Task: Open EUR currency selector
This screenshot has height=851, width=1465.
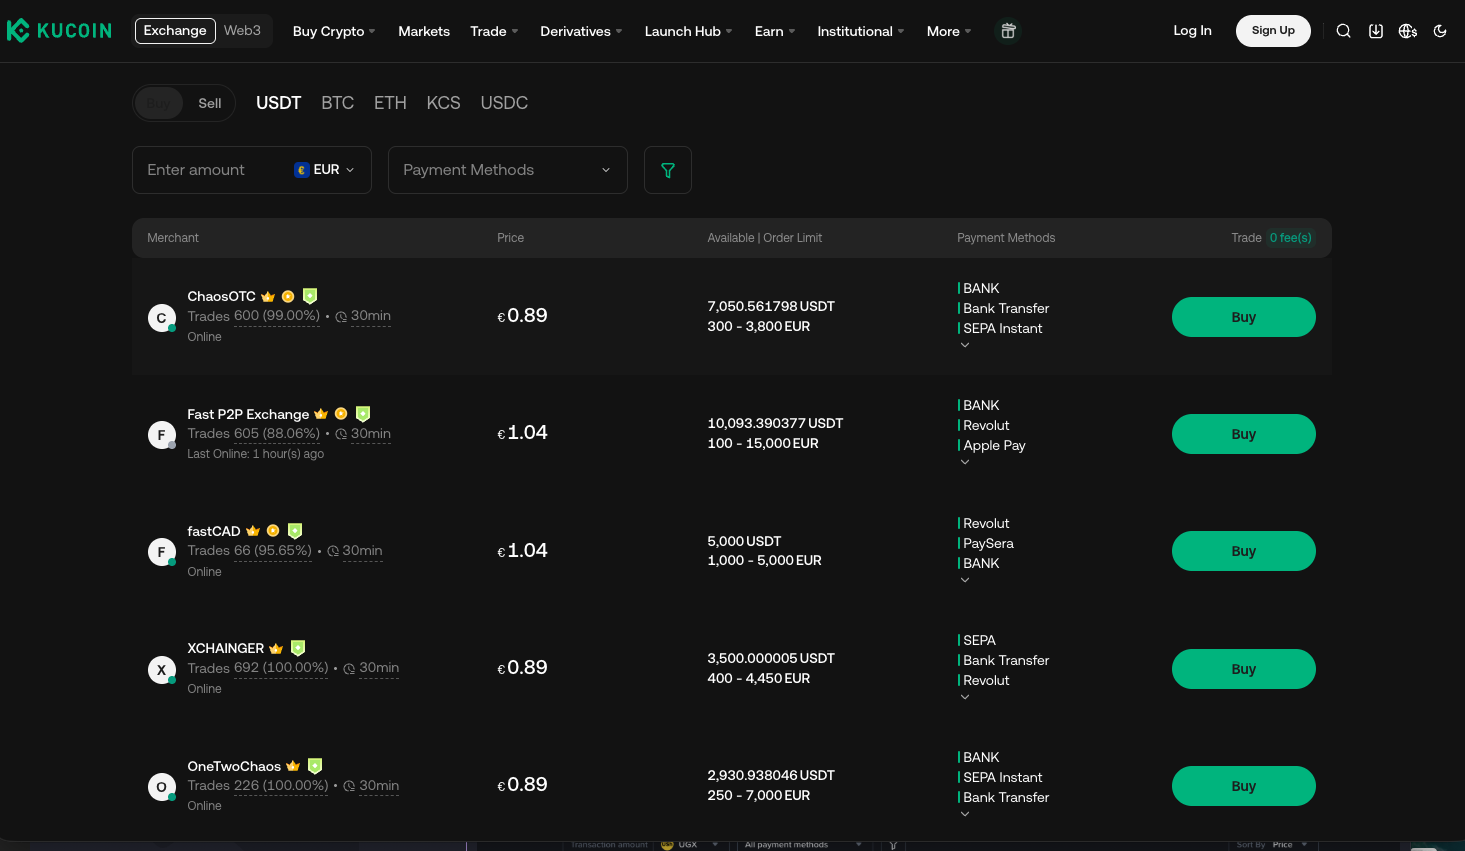Action: tap(324, 170)
